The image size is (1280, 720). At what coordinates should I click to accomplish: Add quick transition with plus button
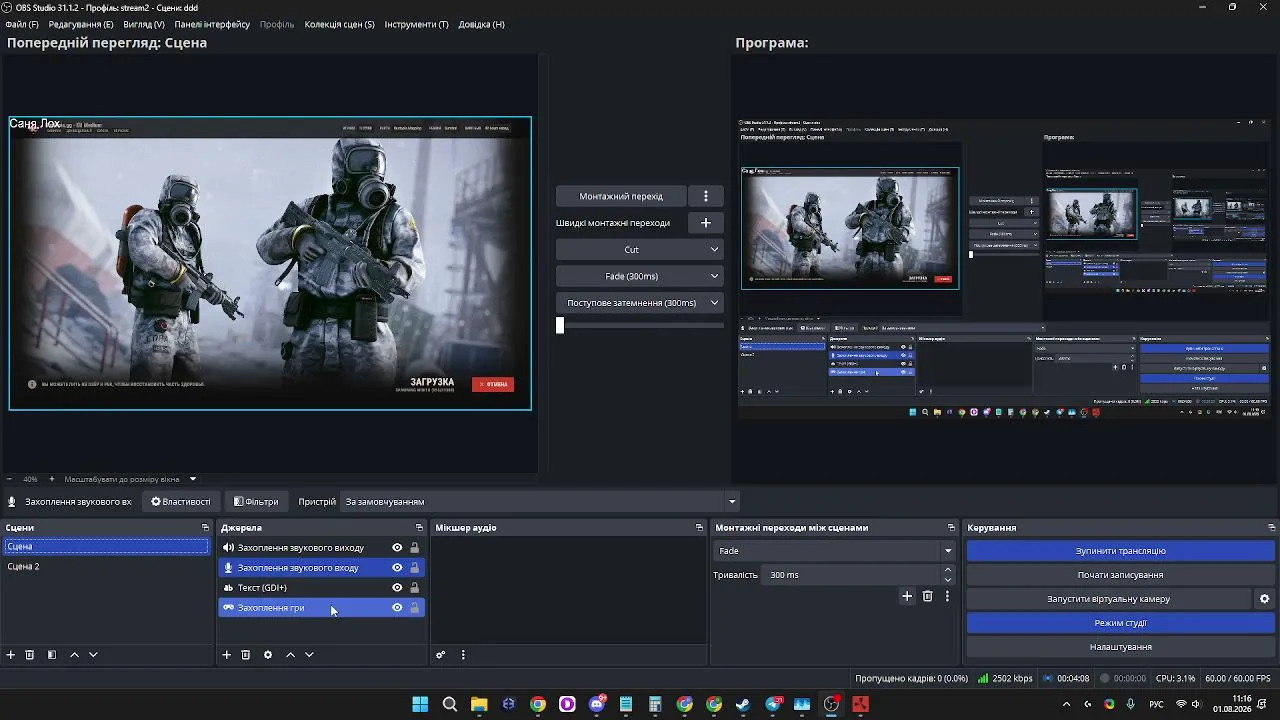(706, 223)
